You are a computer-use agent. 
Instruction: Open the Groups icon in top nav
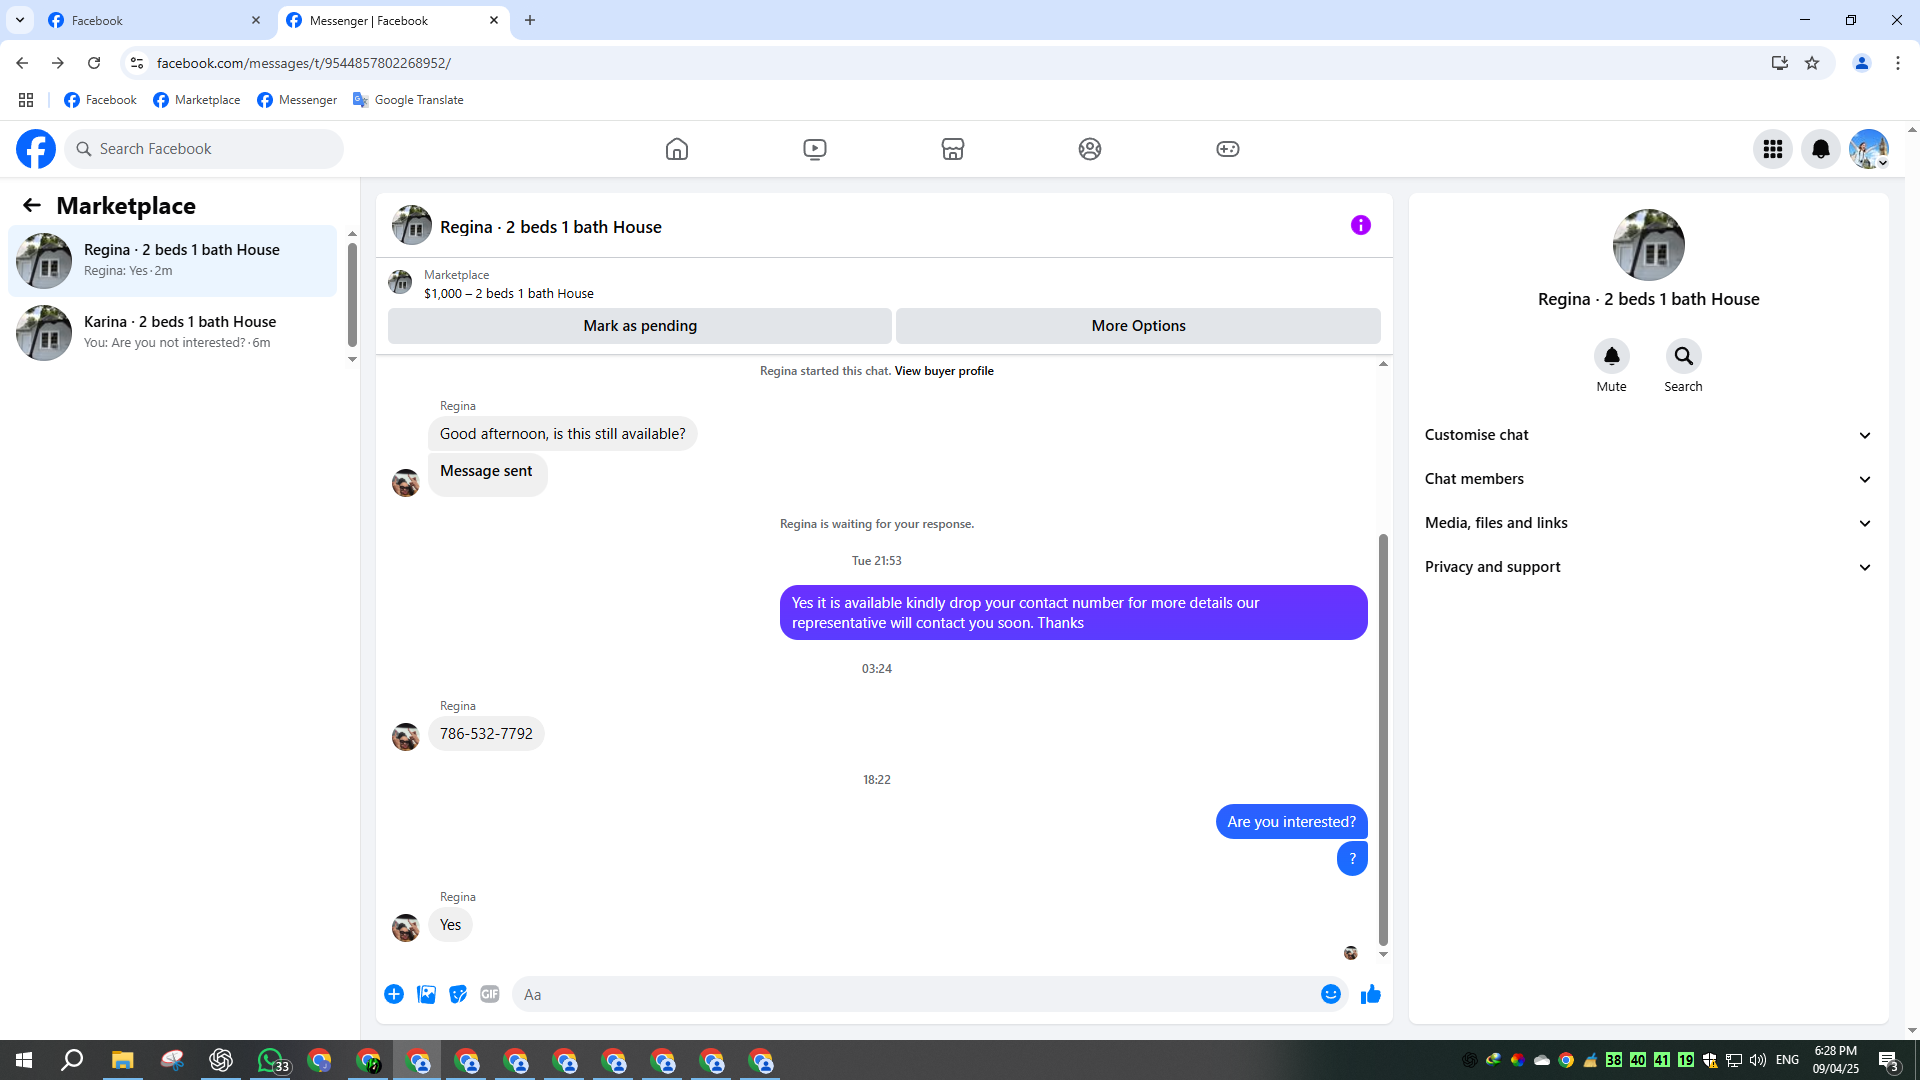click(x=1090, y=149)
